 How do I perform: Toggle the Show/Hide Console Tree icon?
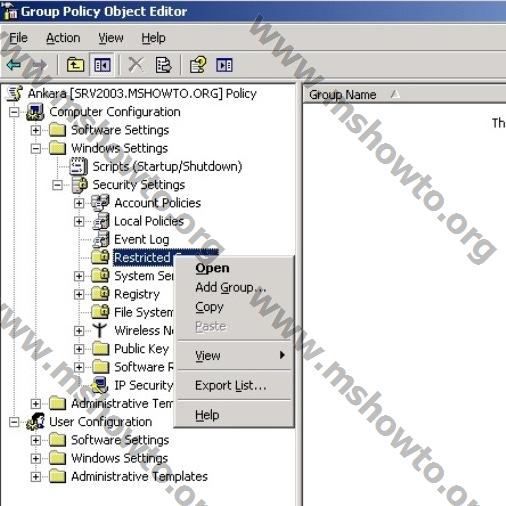102,65
